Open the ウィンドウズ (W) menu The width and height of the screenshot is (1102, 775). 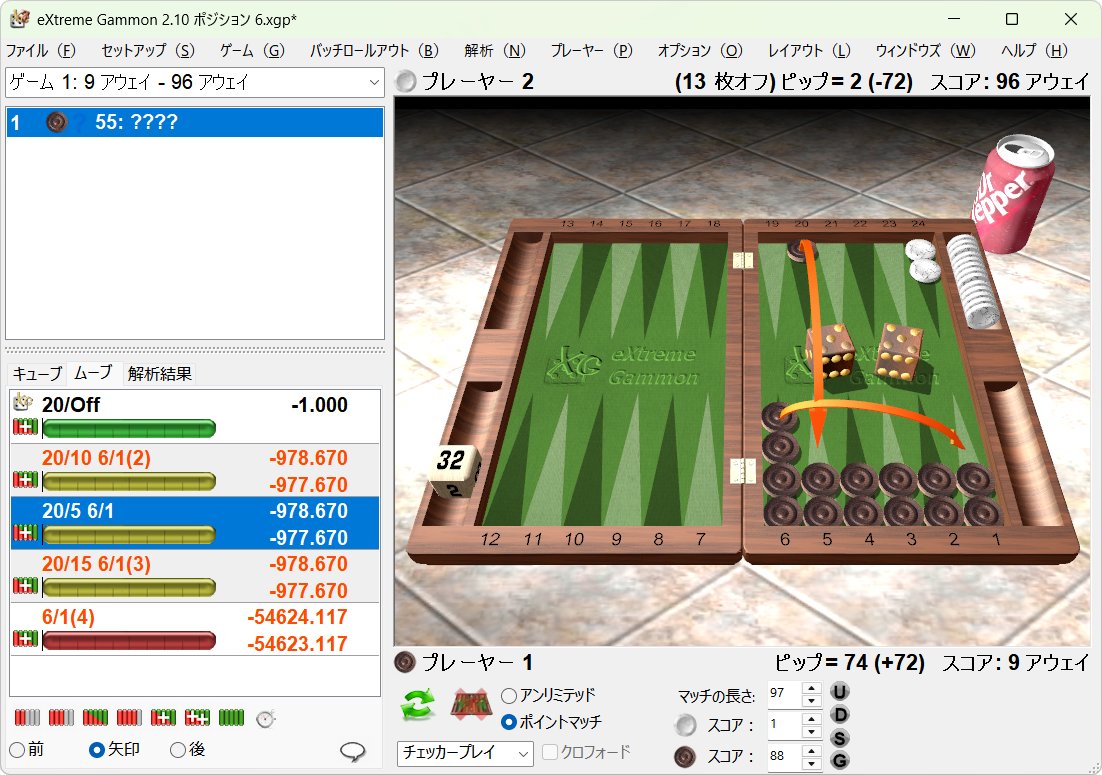[x=925, y=51]
